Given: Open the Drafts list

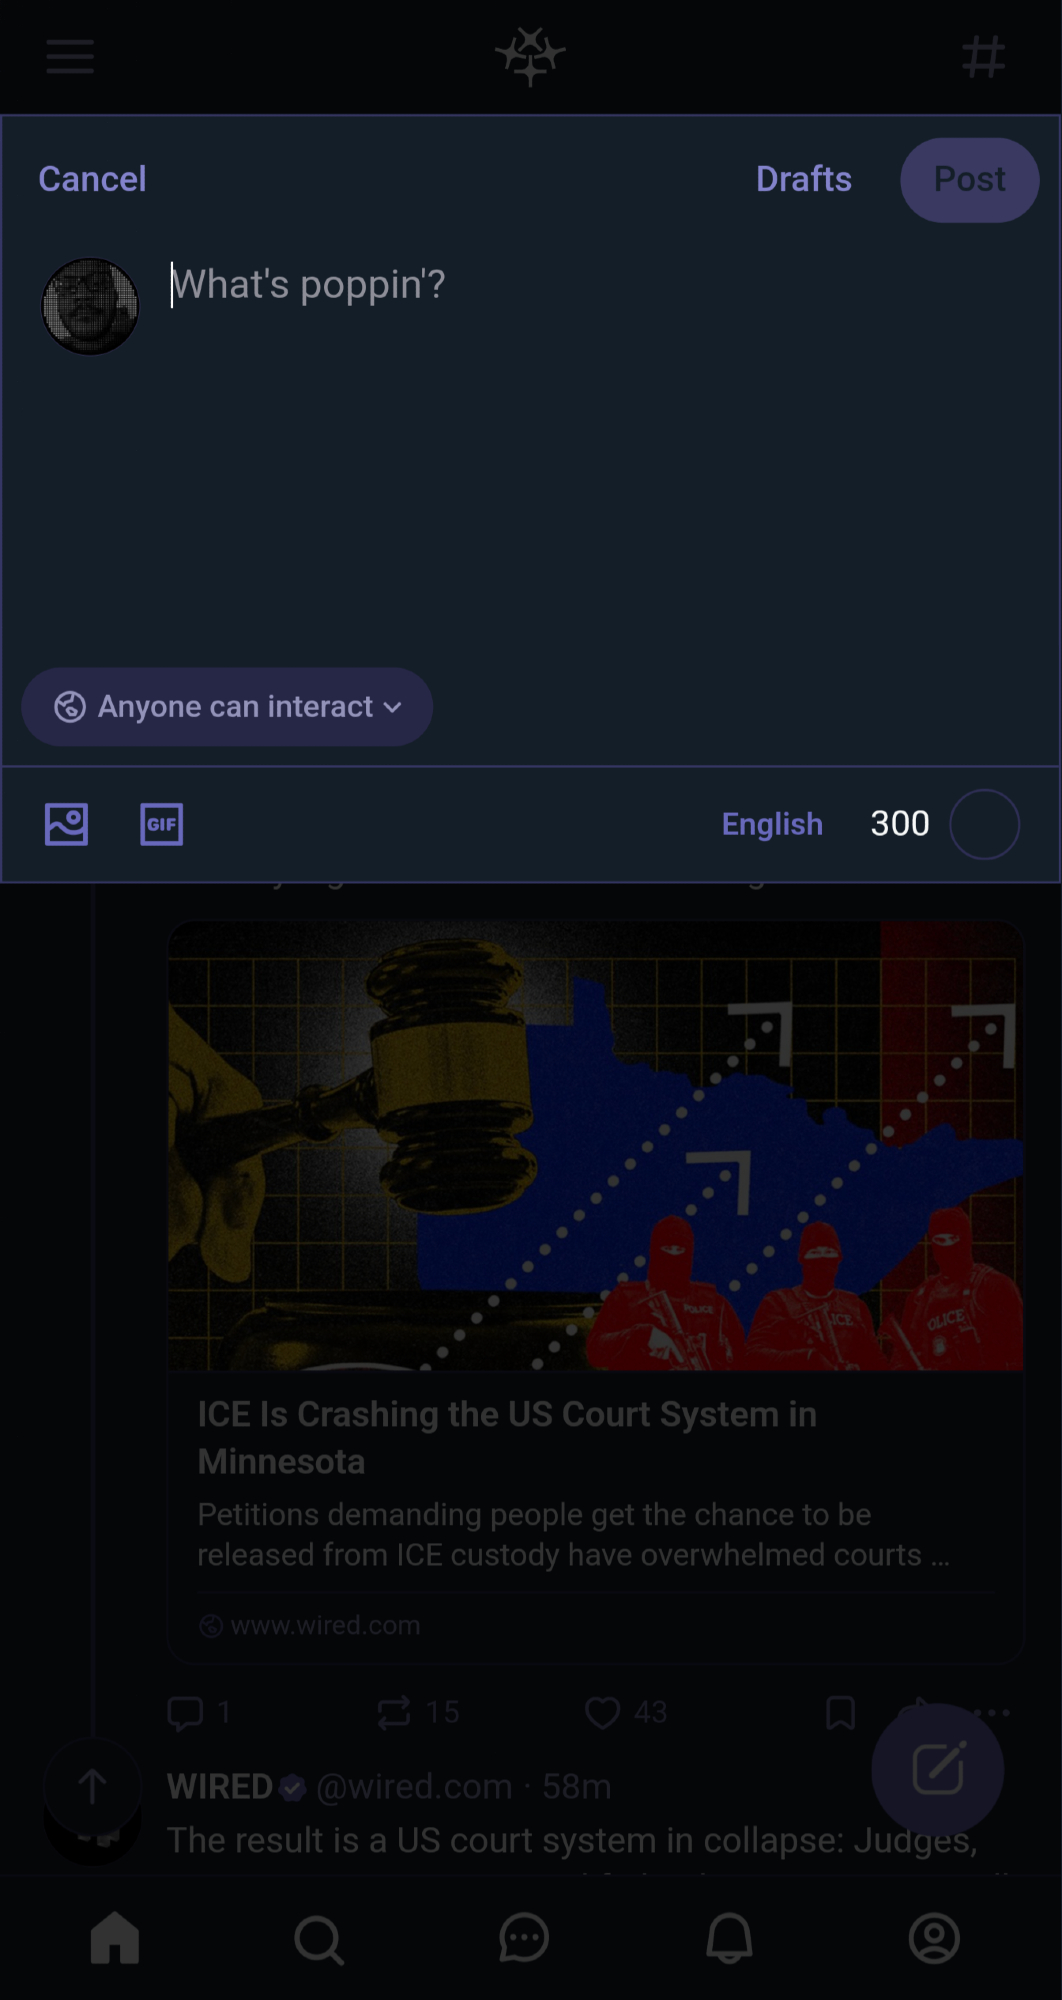Looking at the screenshot, I should [804, 179].
